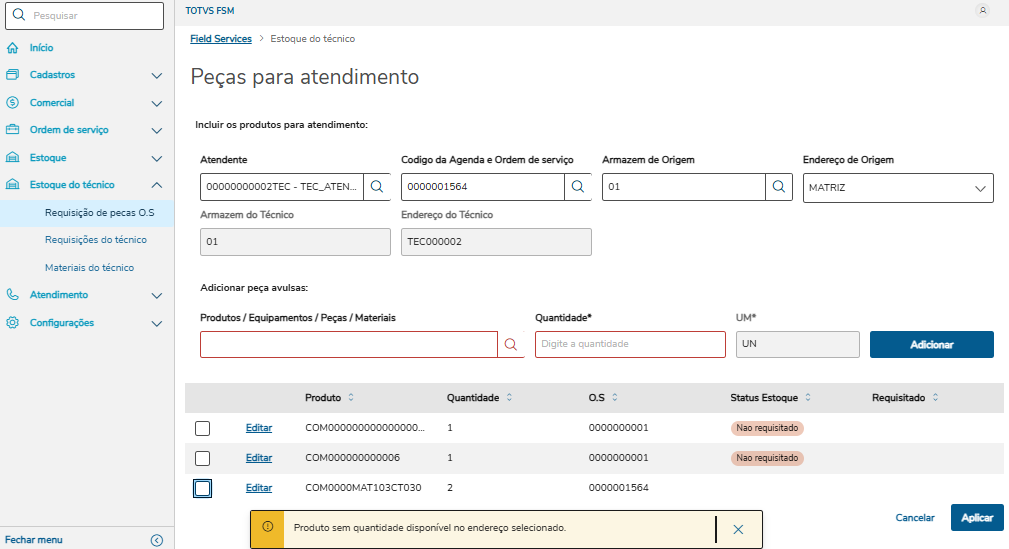Click the Quantidade input field
1009x549 pixels.
[x=630, y=344]
